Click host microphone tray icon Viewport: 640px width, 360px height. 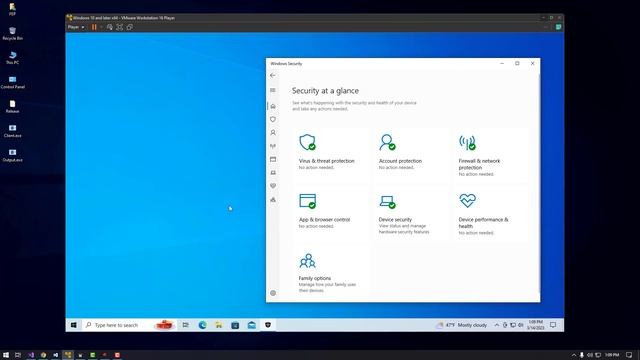pyautogui.click(x=582, y=355)
